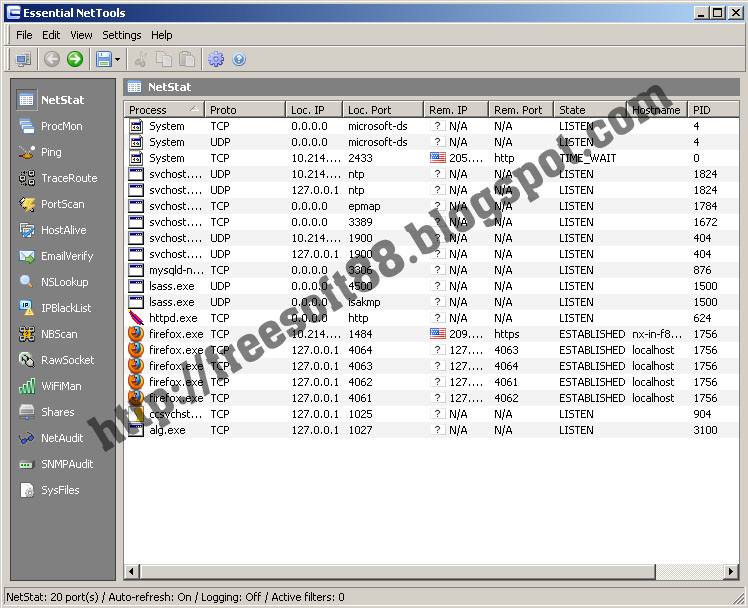This screenshot has height=608, width=748.
Task: Open the NBScan tool
Action: [48, 334]
